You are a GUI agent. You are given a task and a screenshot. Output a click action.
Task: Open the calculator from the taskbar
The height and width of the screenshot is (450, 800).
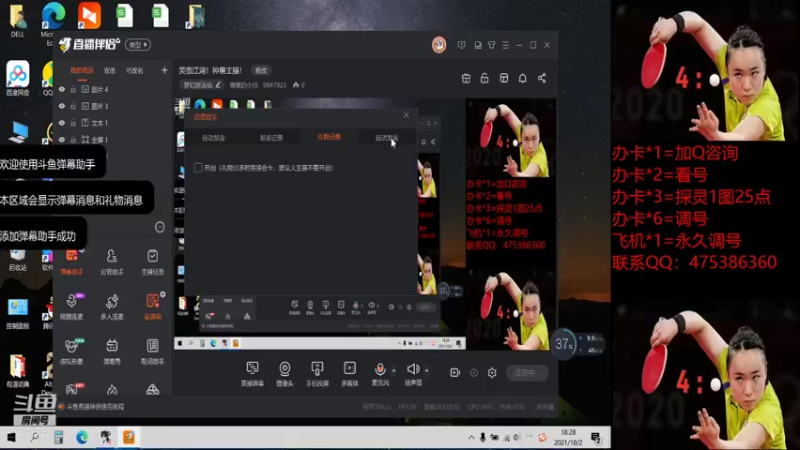coord(59,437)
